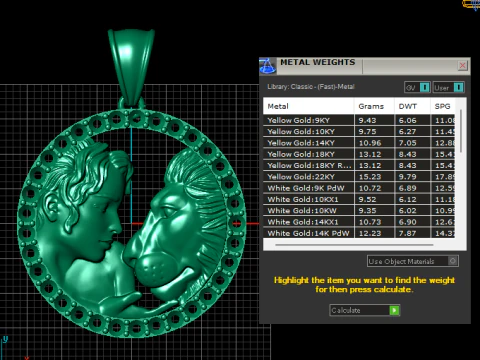Click the 9.43 grams value
This screenshot has width=480, height=360.
367,120
